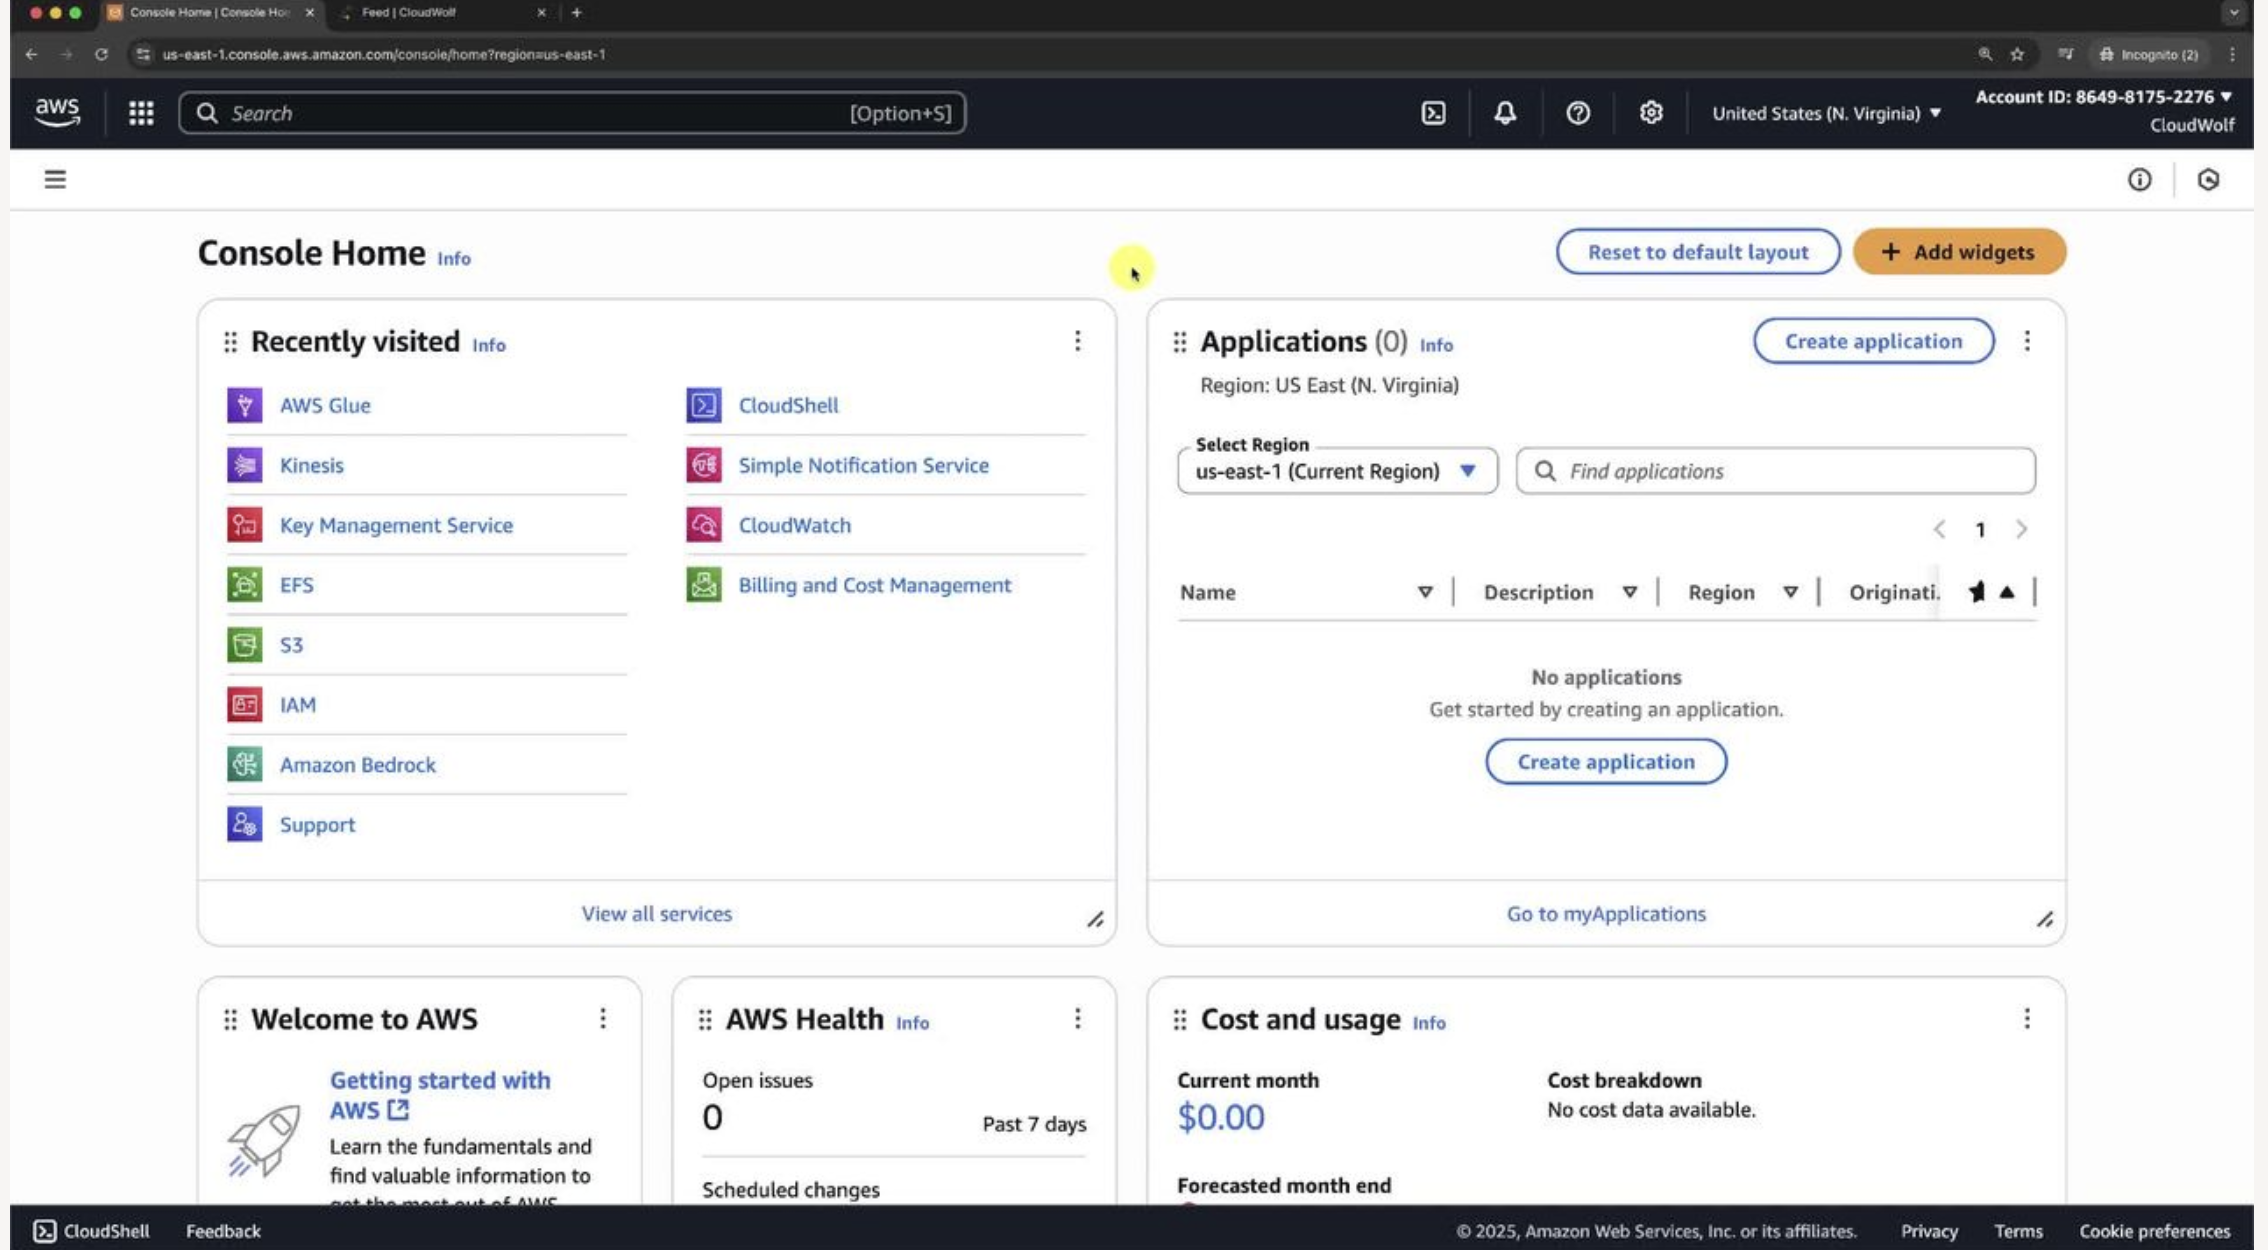Open the info panel icon at top right

(x=2139, y=179)
